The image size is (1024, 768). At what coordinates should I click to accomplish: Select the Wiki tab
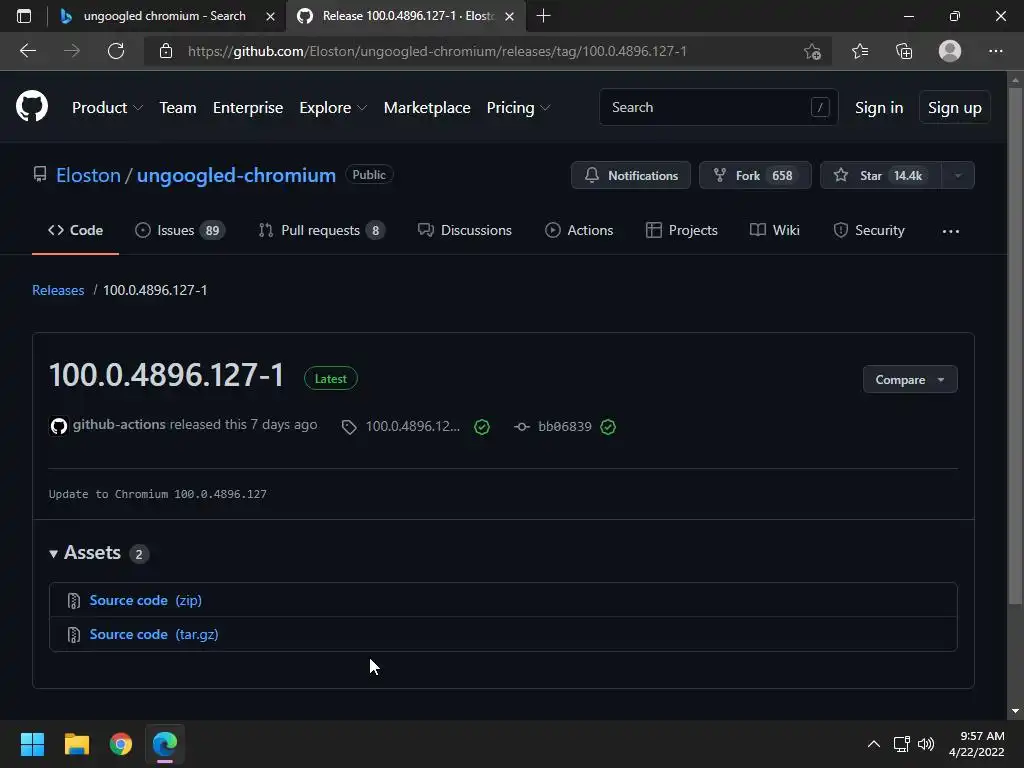coord(775,231)
